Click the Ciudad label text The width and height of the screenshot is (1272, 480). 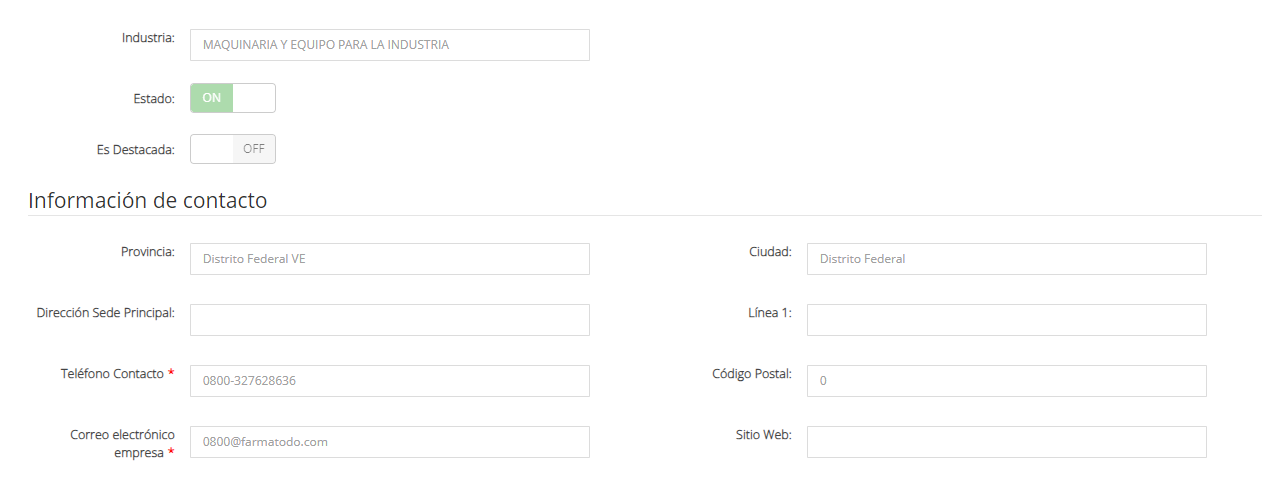(770, 252)
